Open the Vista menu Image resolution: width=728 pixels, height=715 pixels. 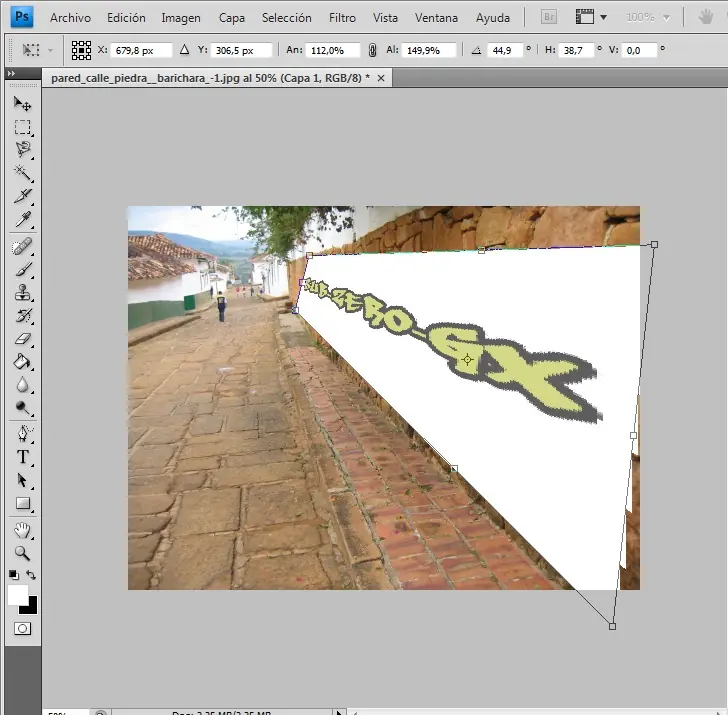[385, 18]
